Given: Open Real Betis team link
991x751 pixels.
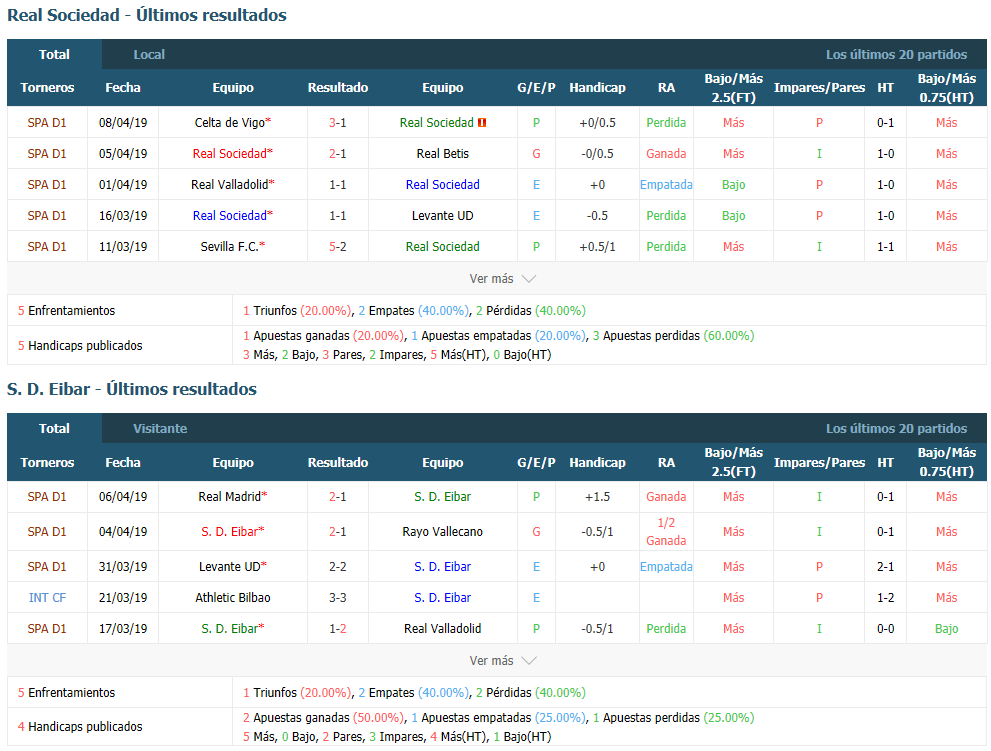Looking at the screenshot, I should click(x=442, y=154).
